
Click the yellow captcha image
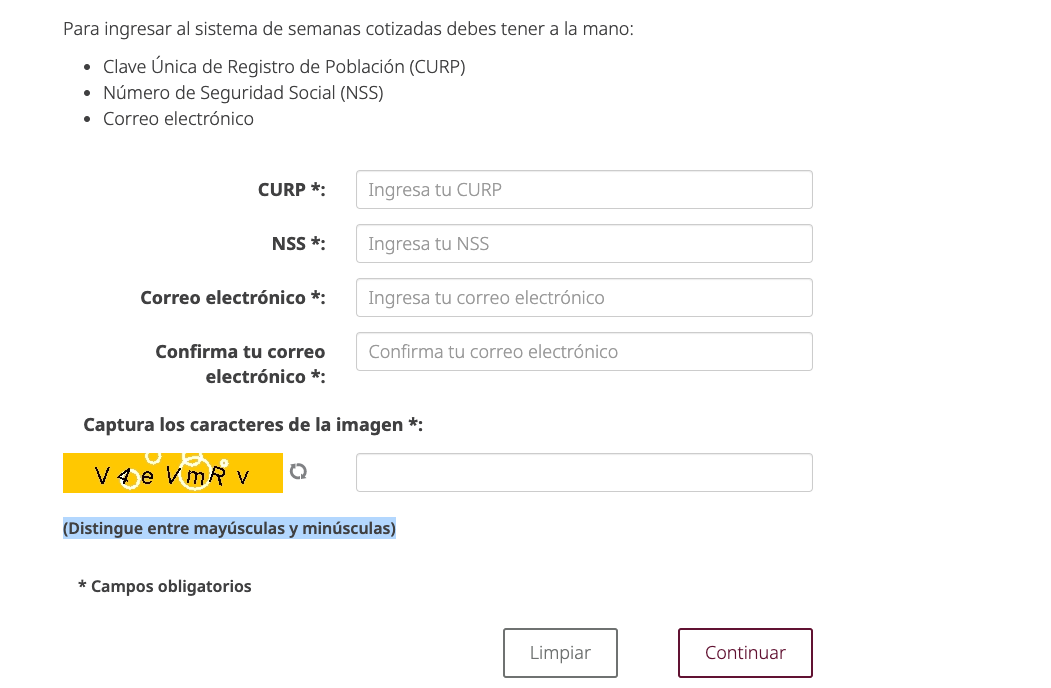(172, 473)
